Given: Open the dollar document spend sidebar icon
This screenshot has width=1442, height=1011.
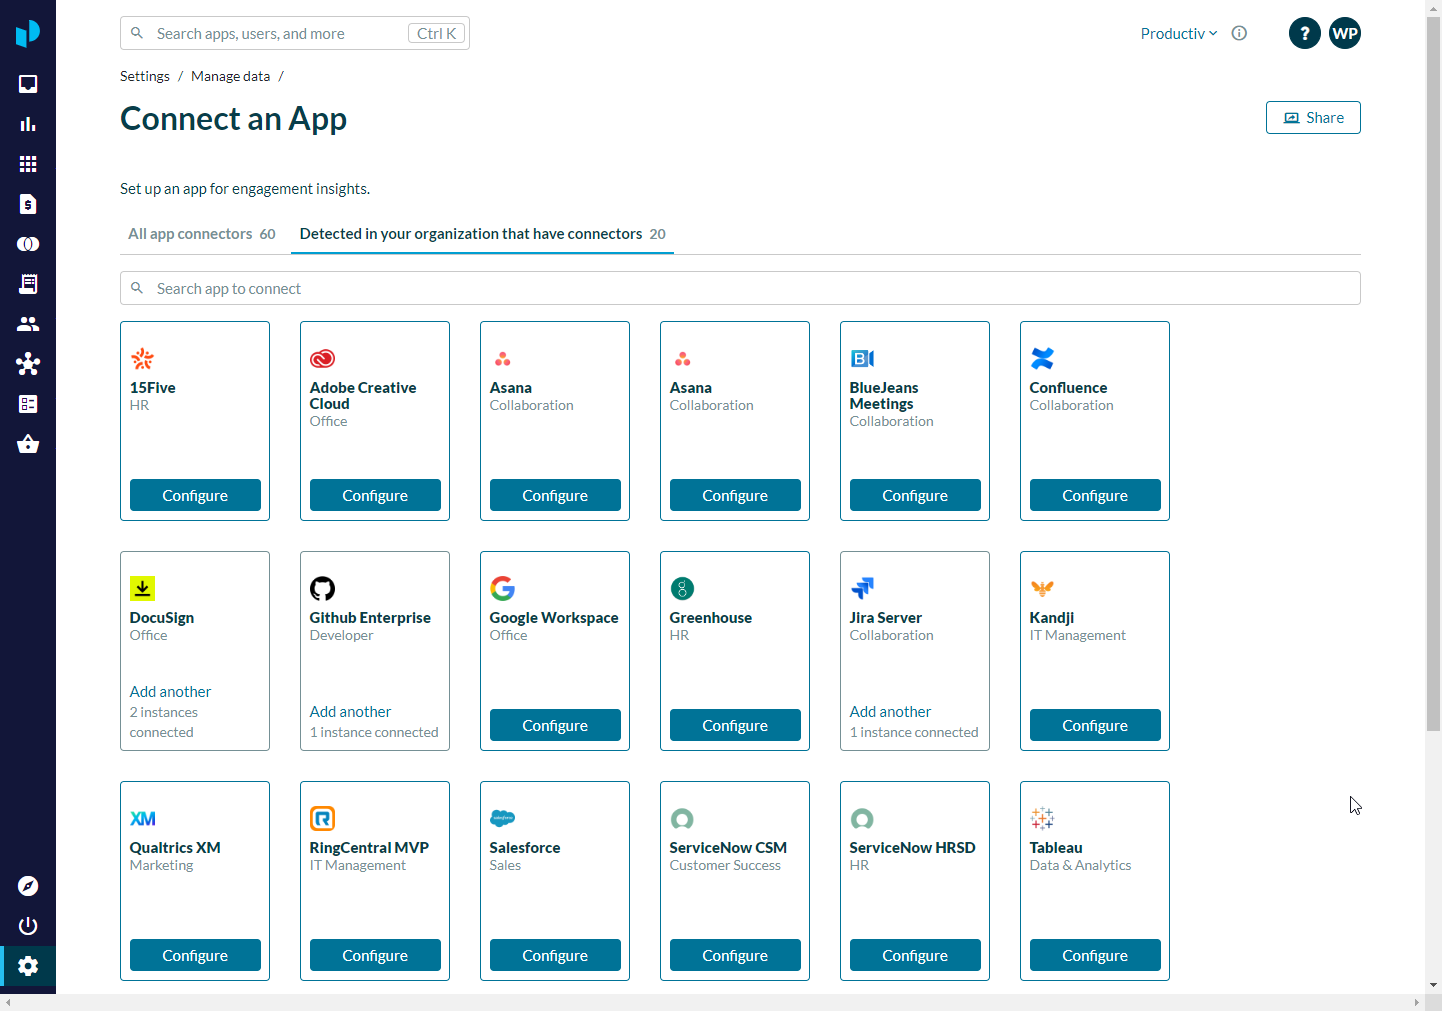Looking at the screenshot, I should coord(28,204).
